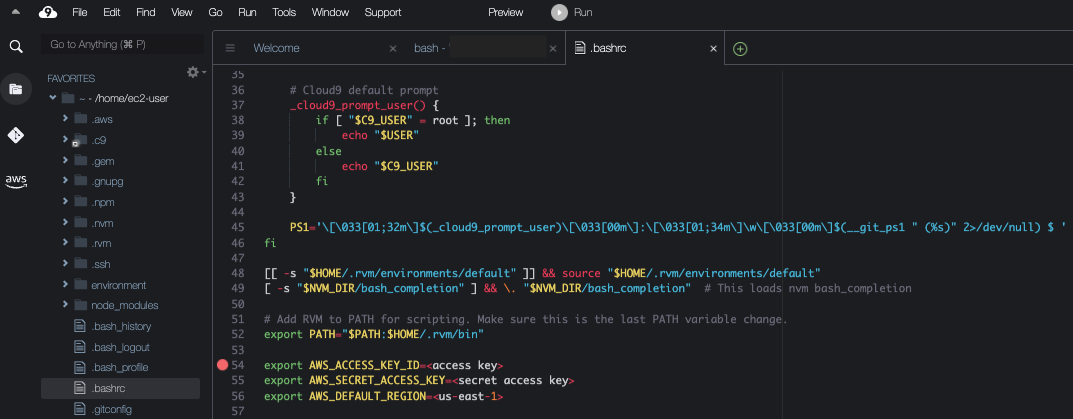This screenshot has height=419, width=1073.
Task: Open the .bash_history file
Action: click(120, 326)
